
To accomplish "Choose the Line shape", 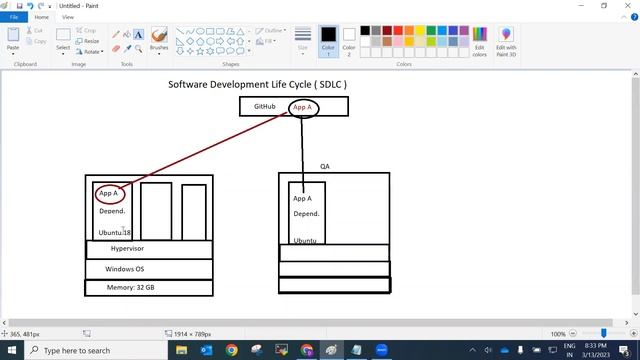I will (180, 31).
